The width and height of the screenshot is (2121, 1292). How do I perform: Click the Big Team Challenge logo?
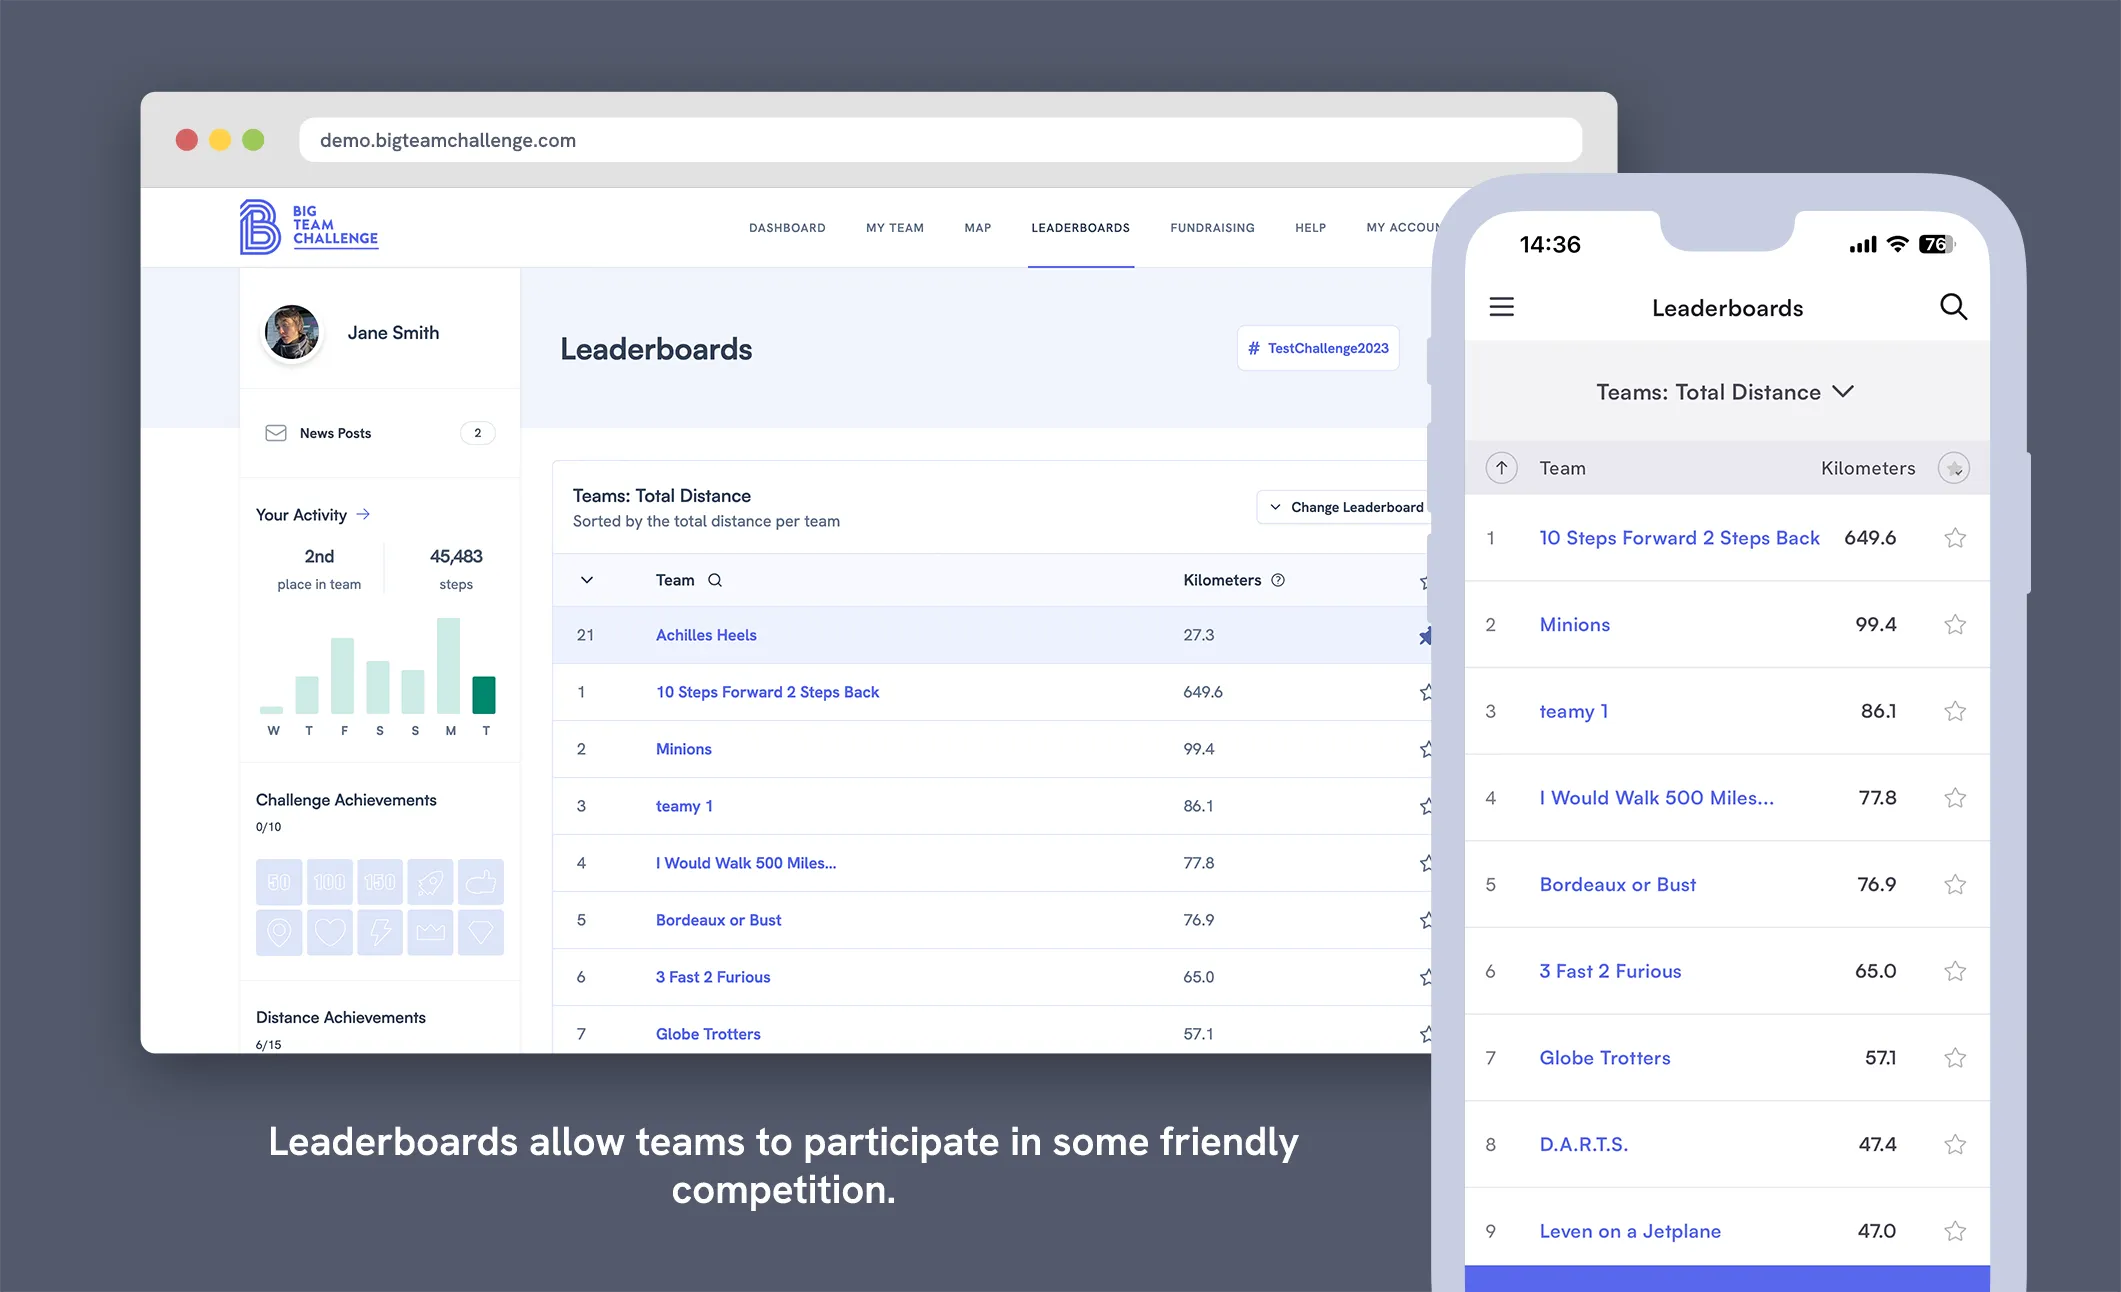click(309, 227)
